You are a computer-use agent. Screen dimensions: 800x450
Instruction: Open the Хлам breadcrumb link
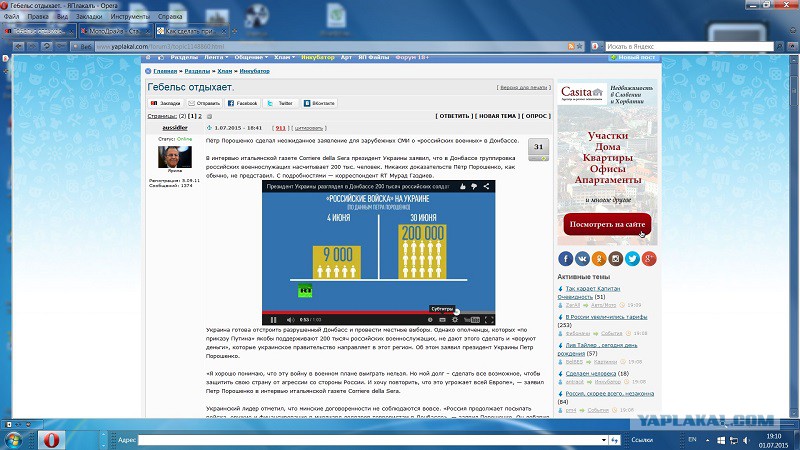(x=224, y=71)
